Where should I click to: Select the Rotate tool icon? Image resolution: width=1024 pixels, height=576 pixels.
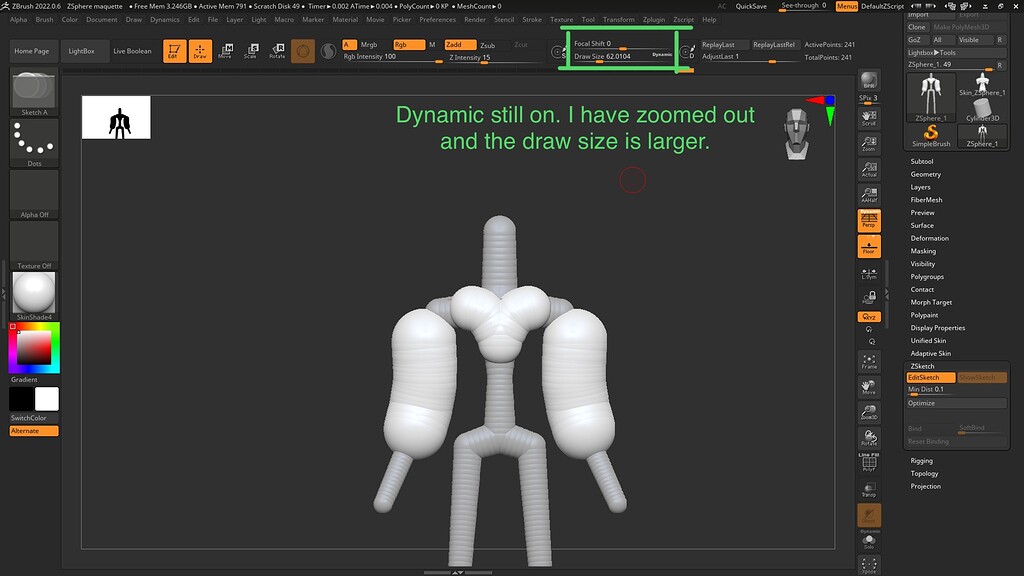(278, 50)
